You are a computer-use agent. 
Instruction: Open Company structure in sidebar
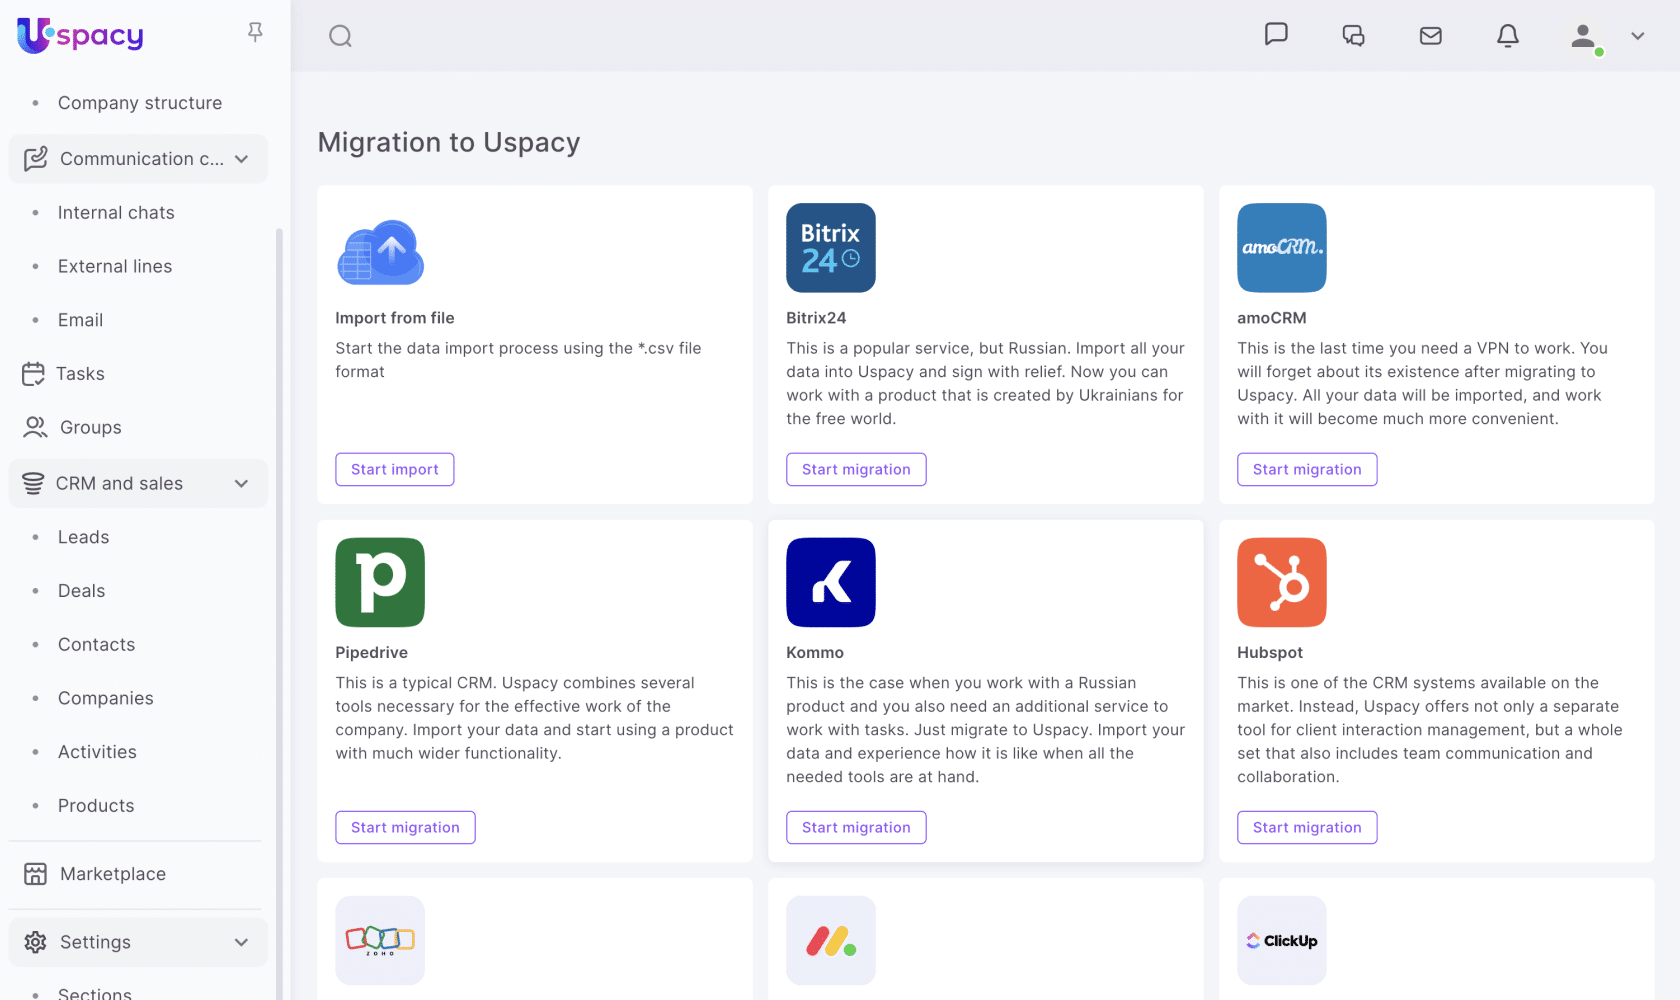(x=140, y=103)
